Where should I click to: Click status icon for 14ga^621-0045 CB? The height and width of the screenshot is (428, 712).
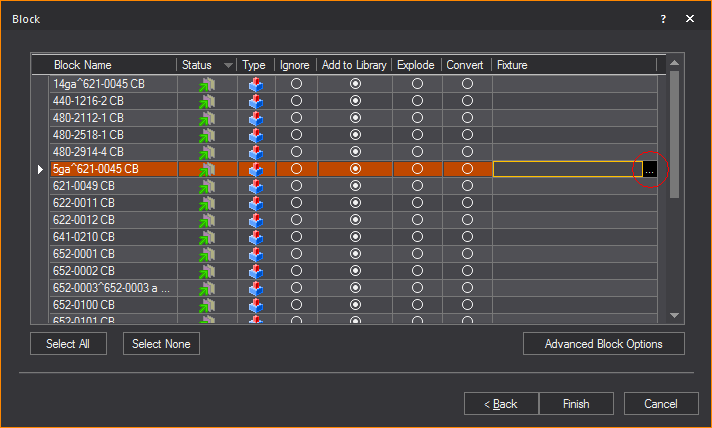(208, 85)
